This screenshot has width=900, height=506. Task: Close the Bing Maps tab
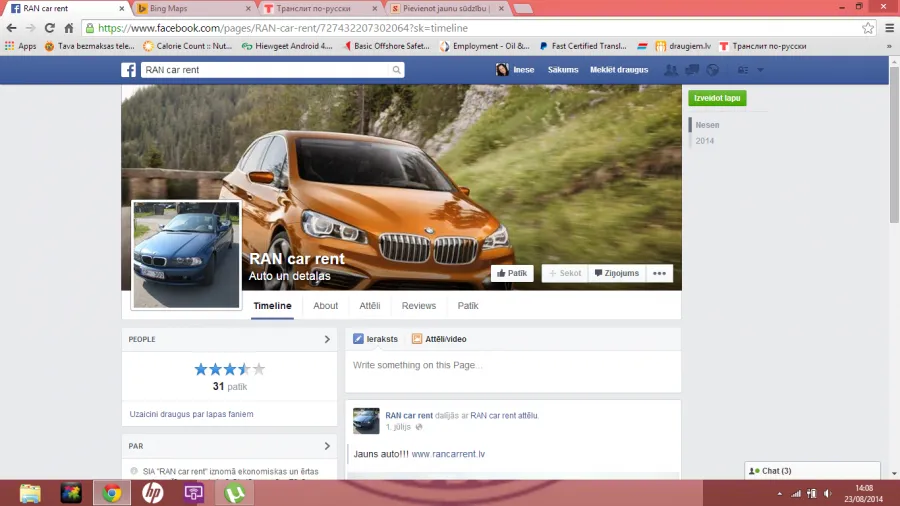(x=248, y=9)
